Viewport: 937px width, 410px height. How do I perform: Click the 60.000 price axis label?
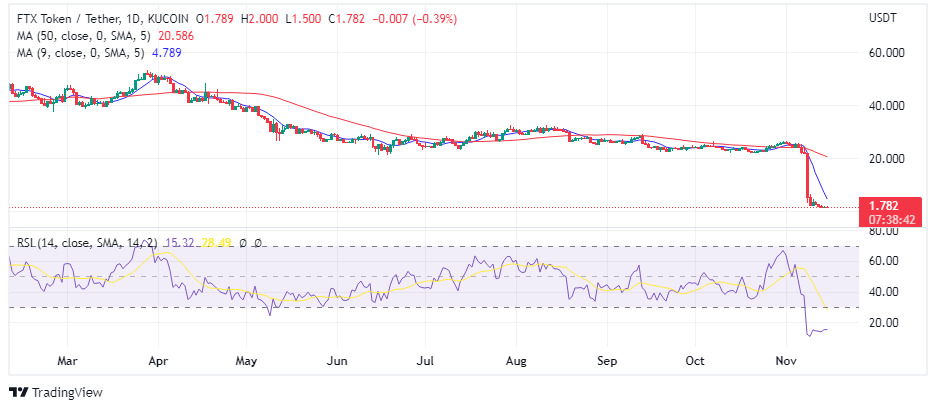pyautogui.click(x=886, y=53)
